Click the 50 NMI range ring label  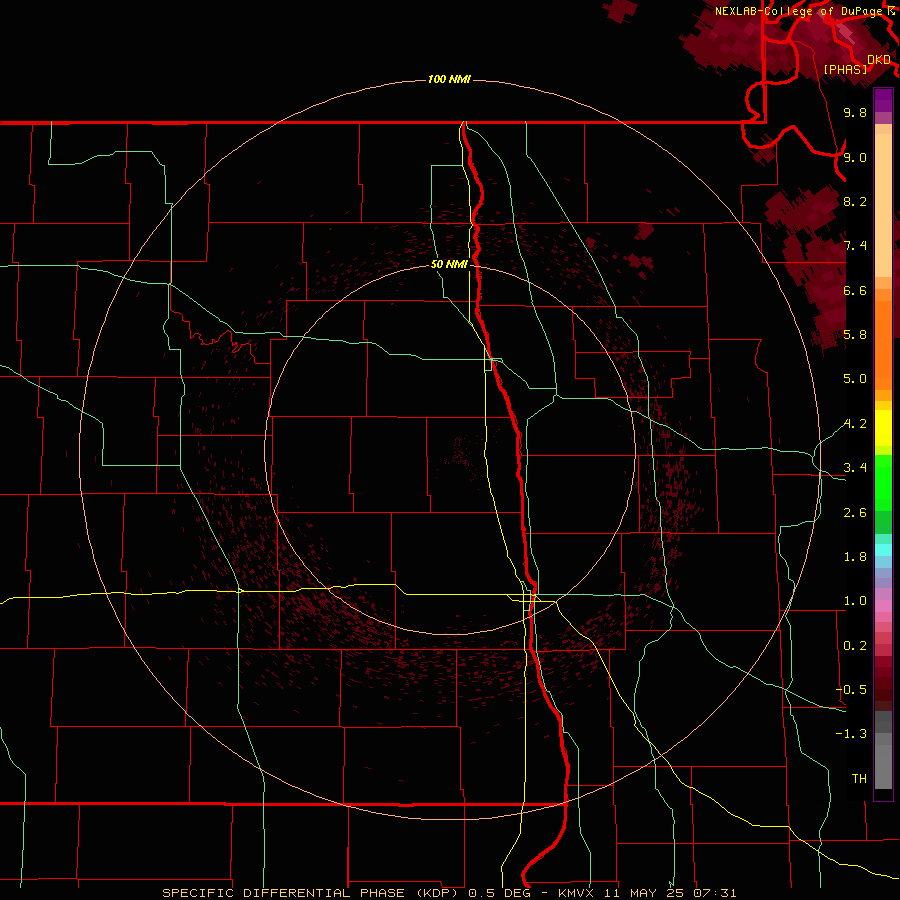click(449, 264)
